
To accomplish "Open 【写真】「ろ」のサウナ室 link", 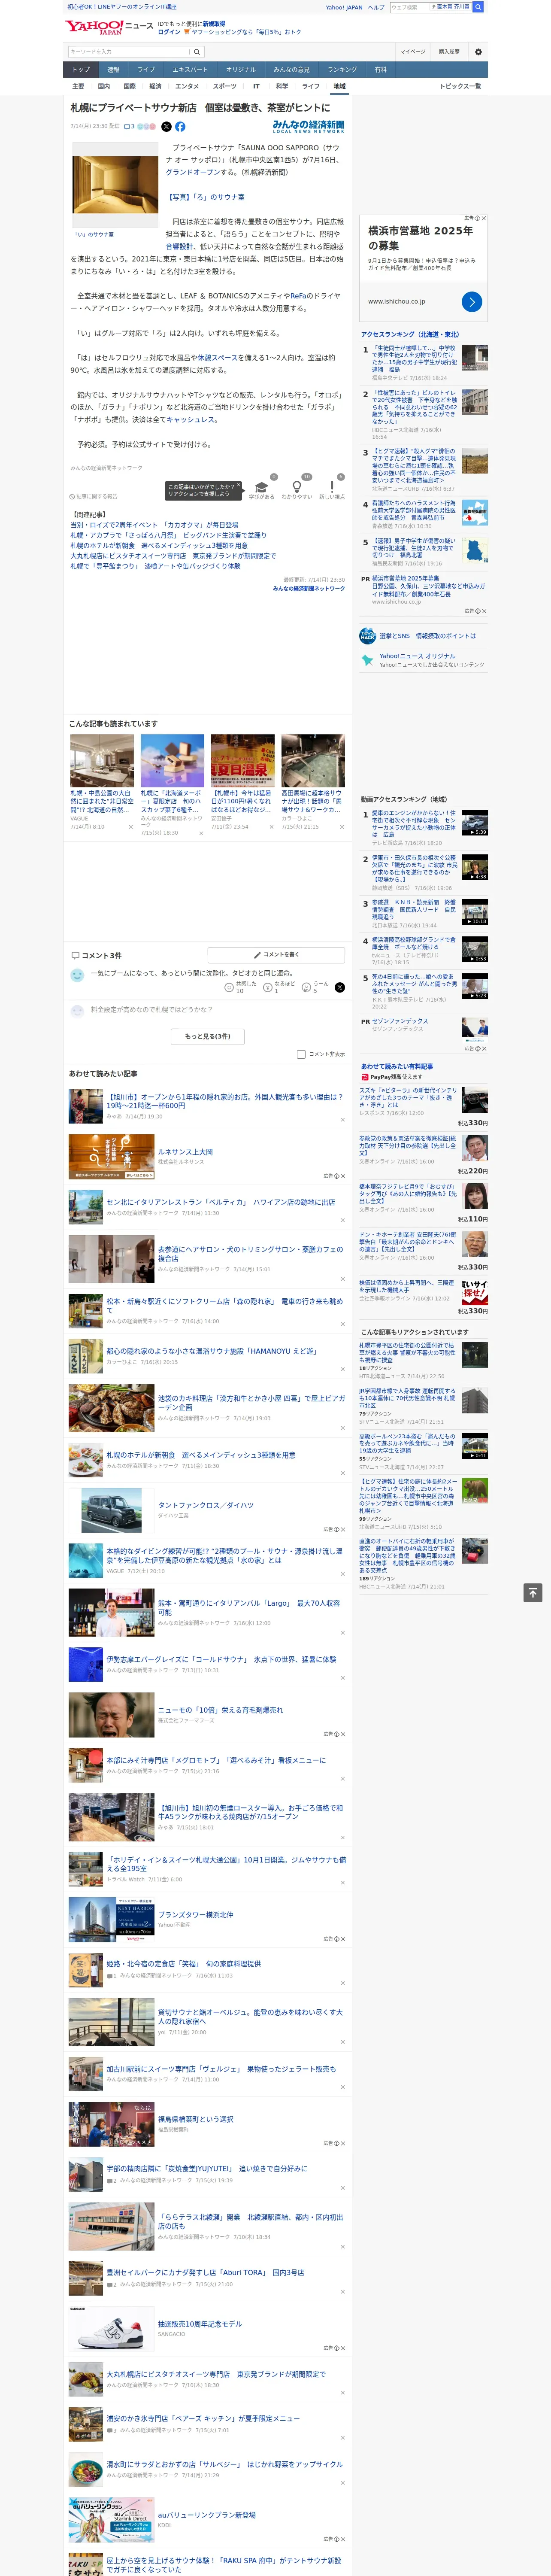I will tap(205, 197).
